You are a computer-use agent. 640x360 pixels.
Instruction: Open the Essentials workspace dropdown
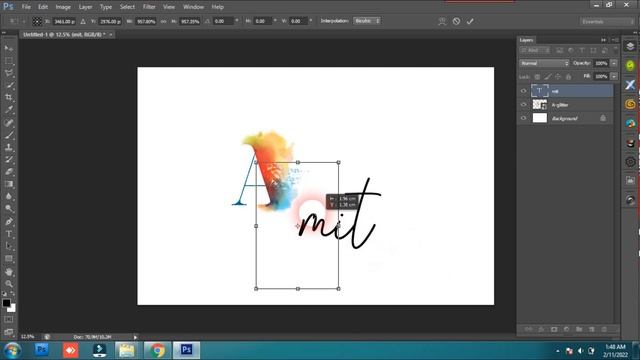point(607,21)
